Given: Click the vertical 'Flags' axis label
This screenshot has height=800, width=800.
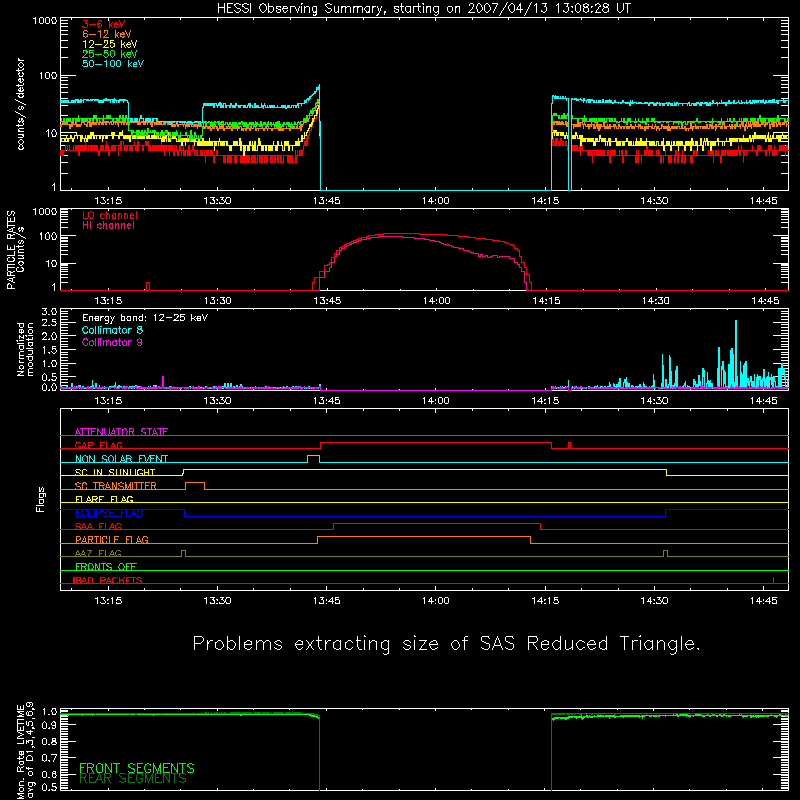Looking at the screenshot, I should (x=41, y=499).
